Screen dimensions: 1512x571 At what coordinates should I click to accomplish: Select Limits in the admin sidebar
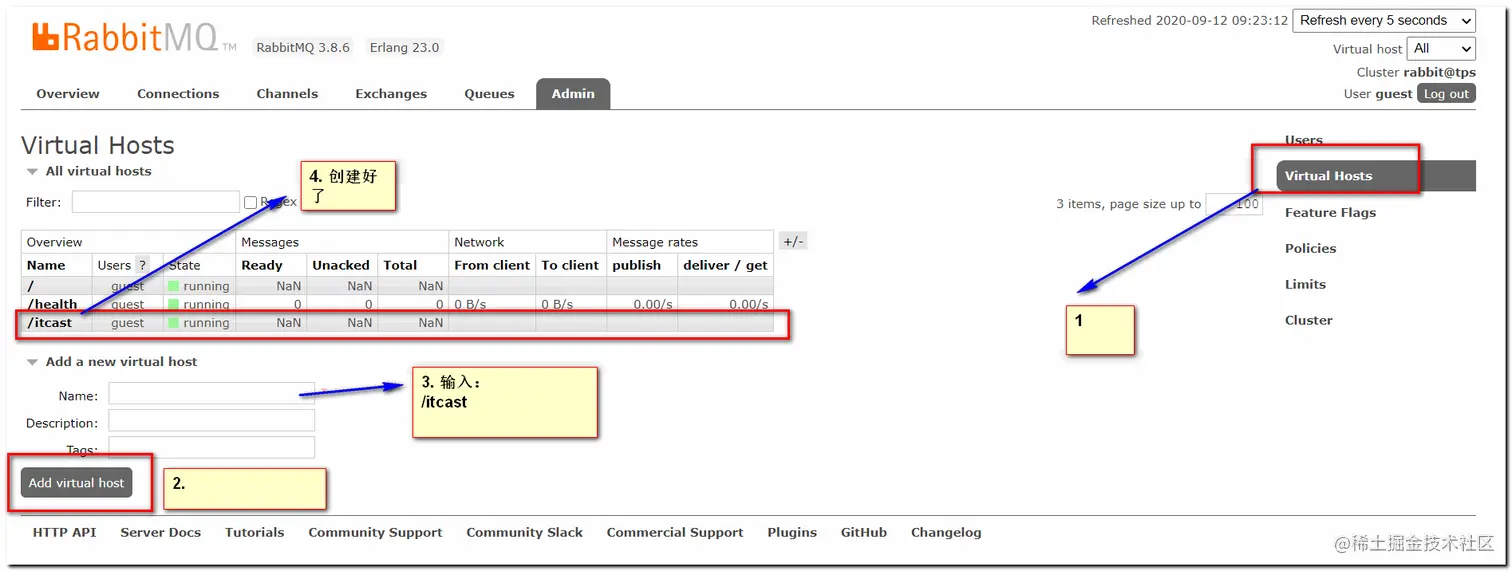pos(1305,284)
